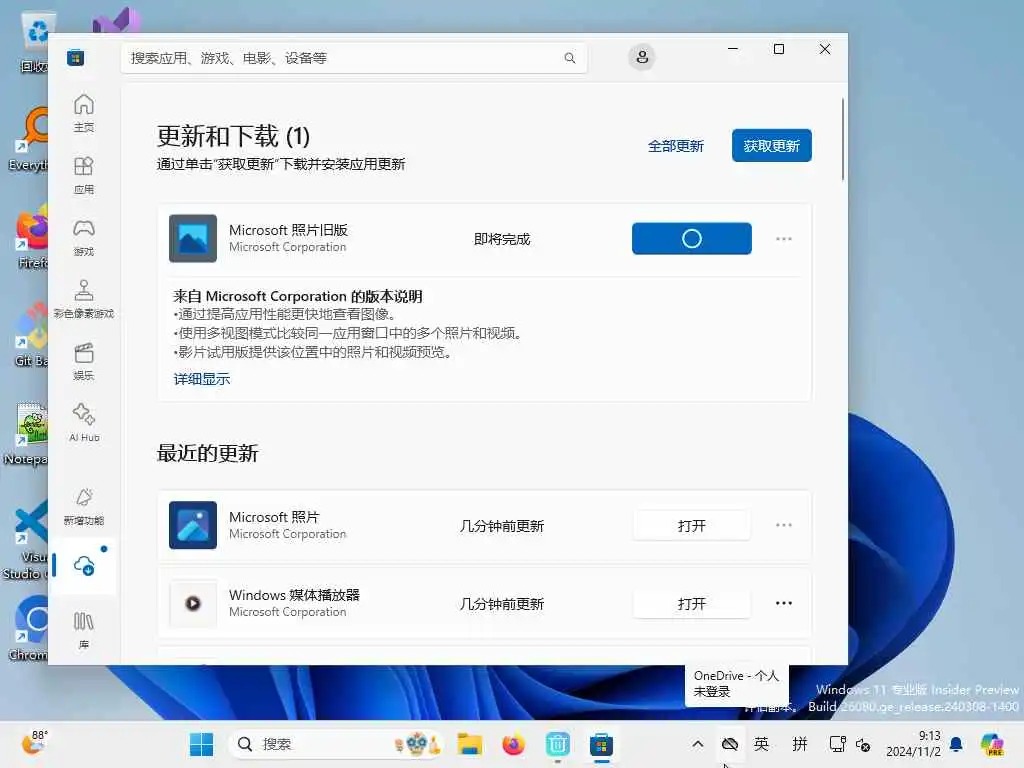Image resolution: width=1024 pixels, height=768 pixels.
Task: Click the Store window vertical scrollbar
Action: point(842,138)
